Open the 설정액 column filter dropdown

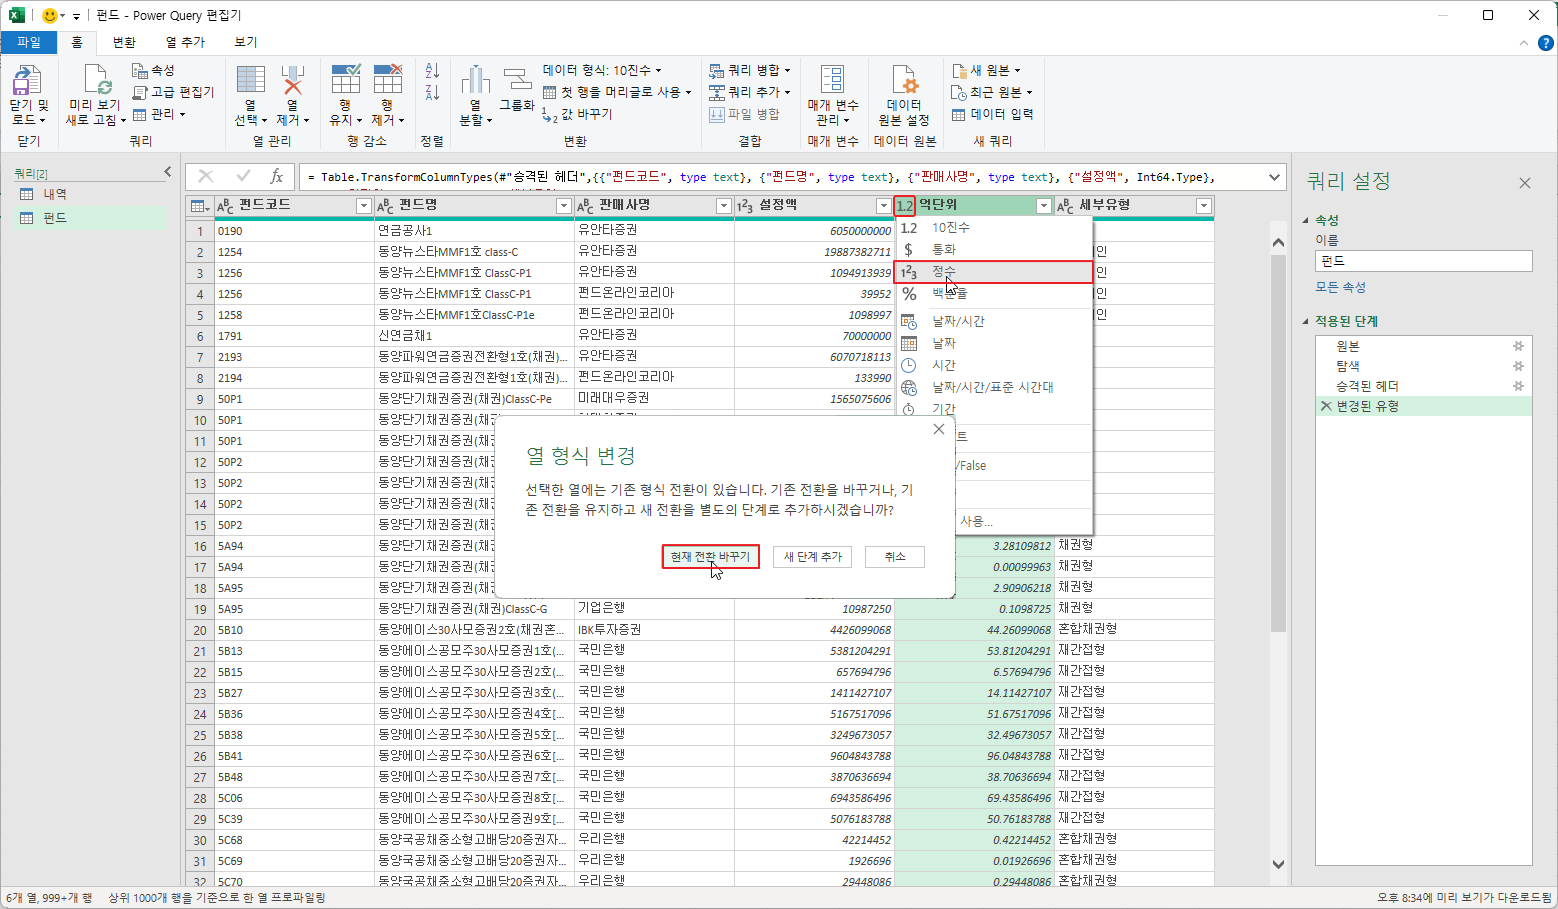[x=884, y=206]
